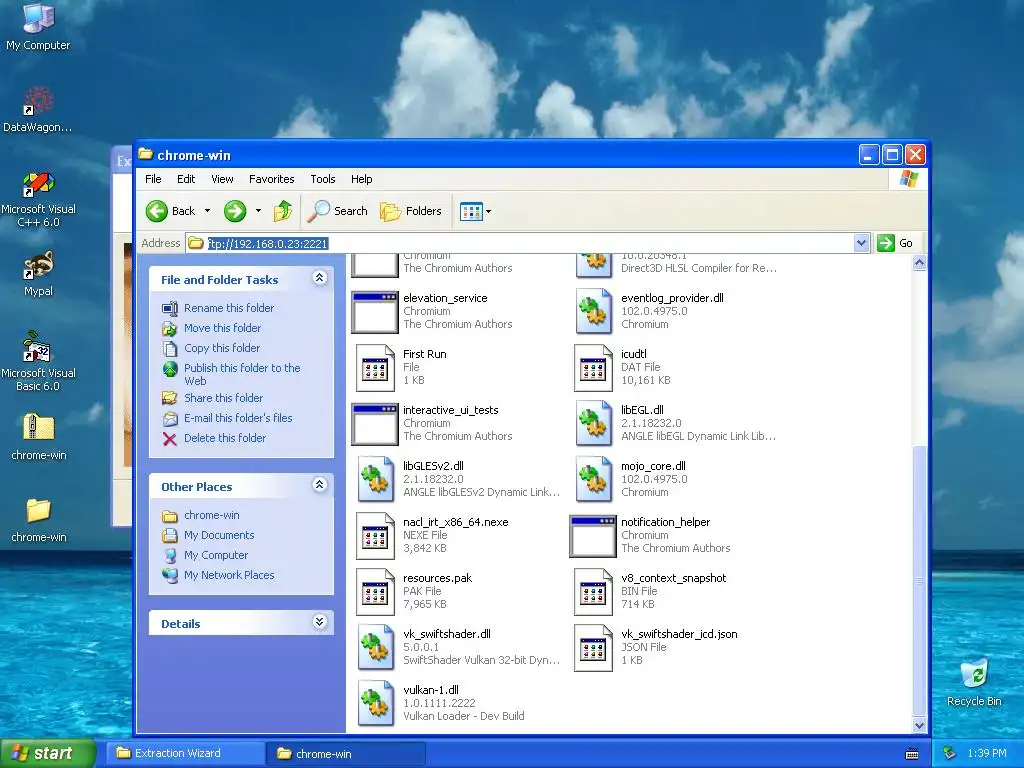The height and width of the screenshot is (768, 1024).
Task: Select interactive_ui_tests application
Action: click(431, 423)
